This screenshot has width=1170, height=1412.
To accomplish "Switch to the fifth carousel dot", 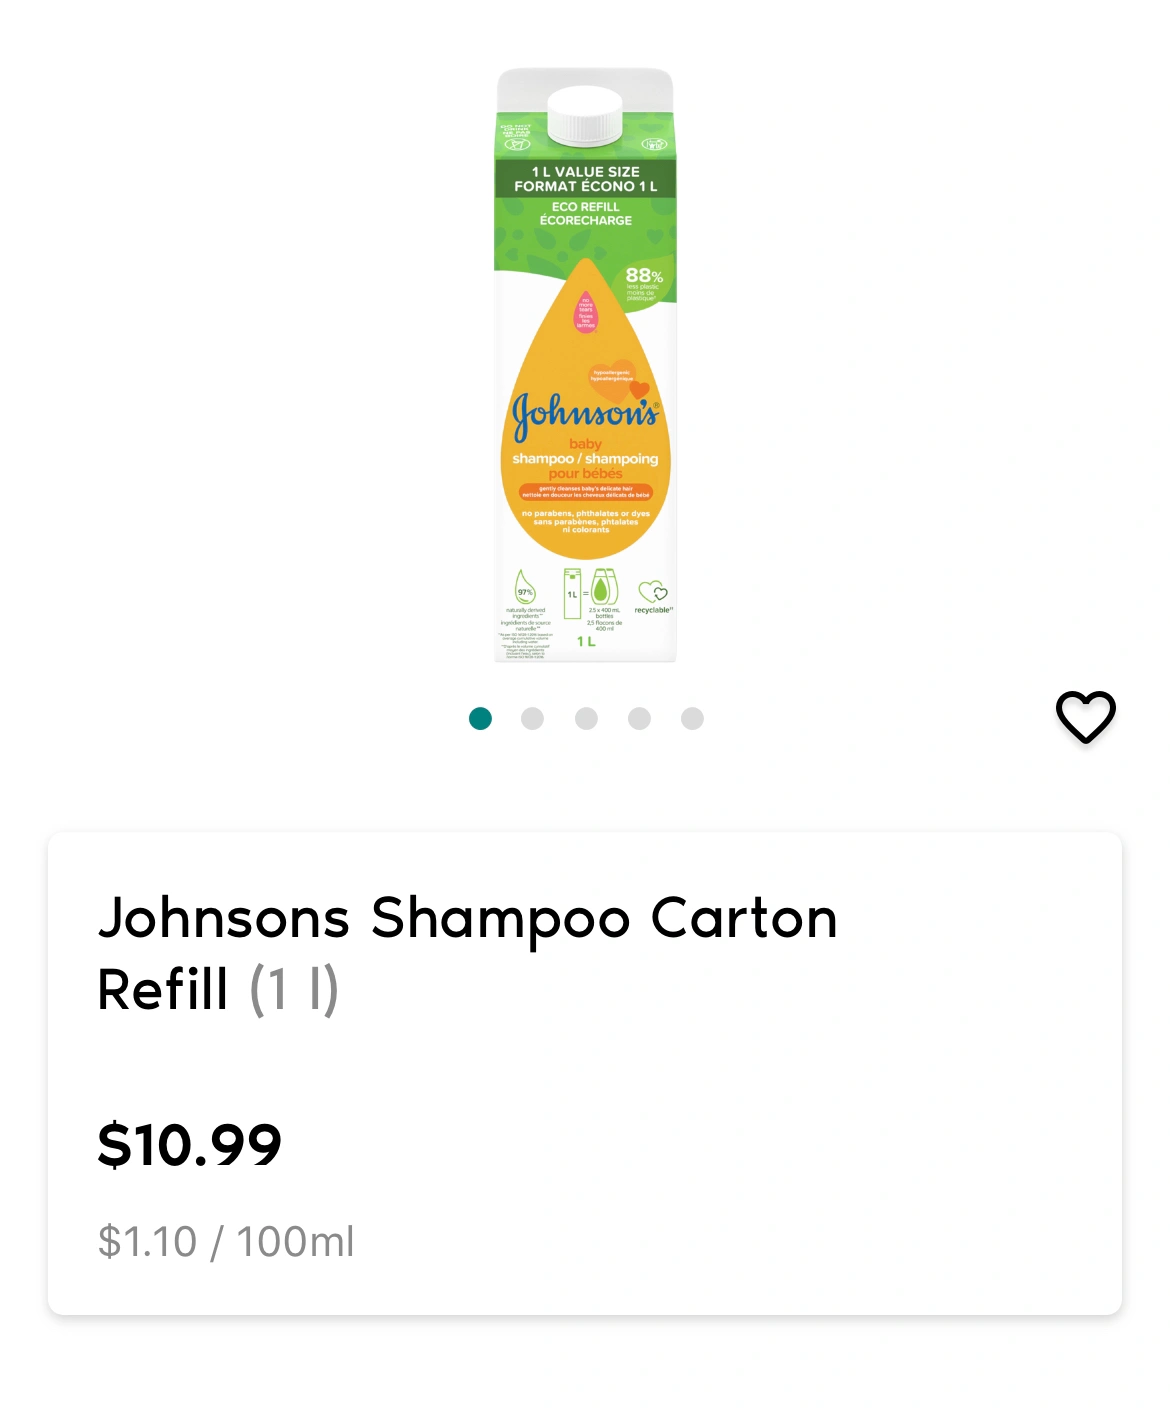I will [692, 718].
